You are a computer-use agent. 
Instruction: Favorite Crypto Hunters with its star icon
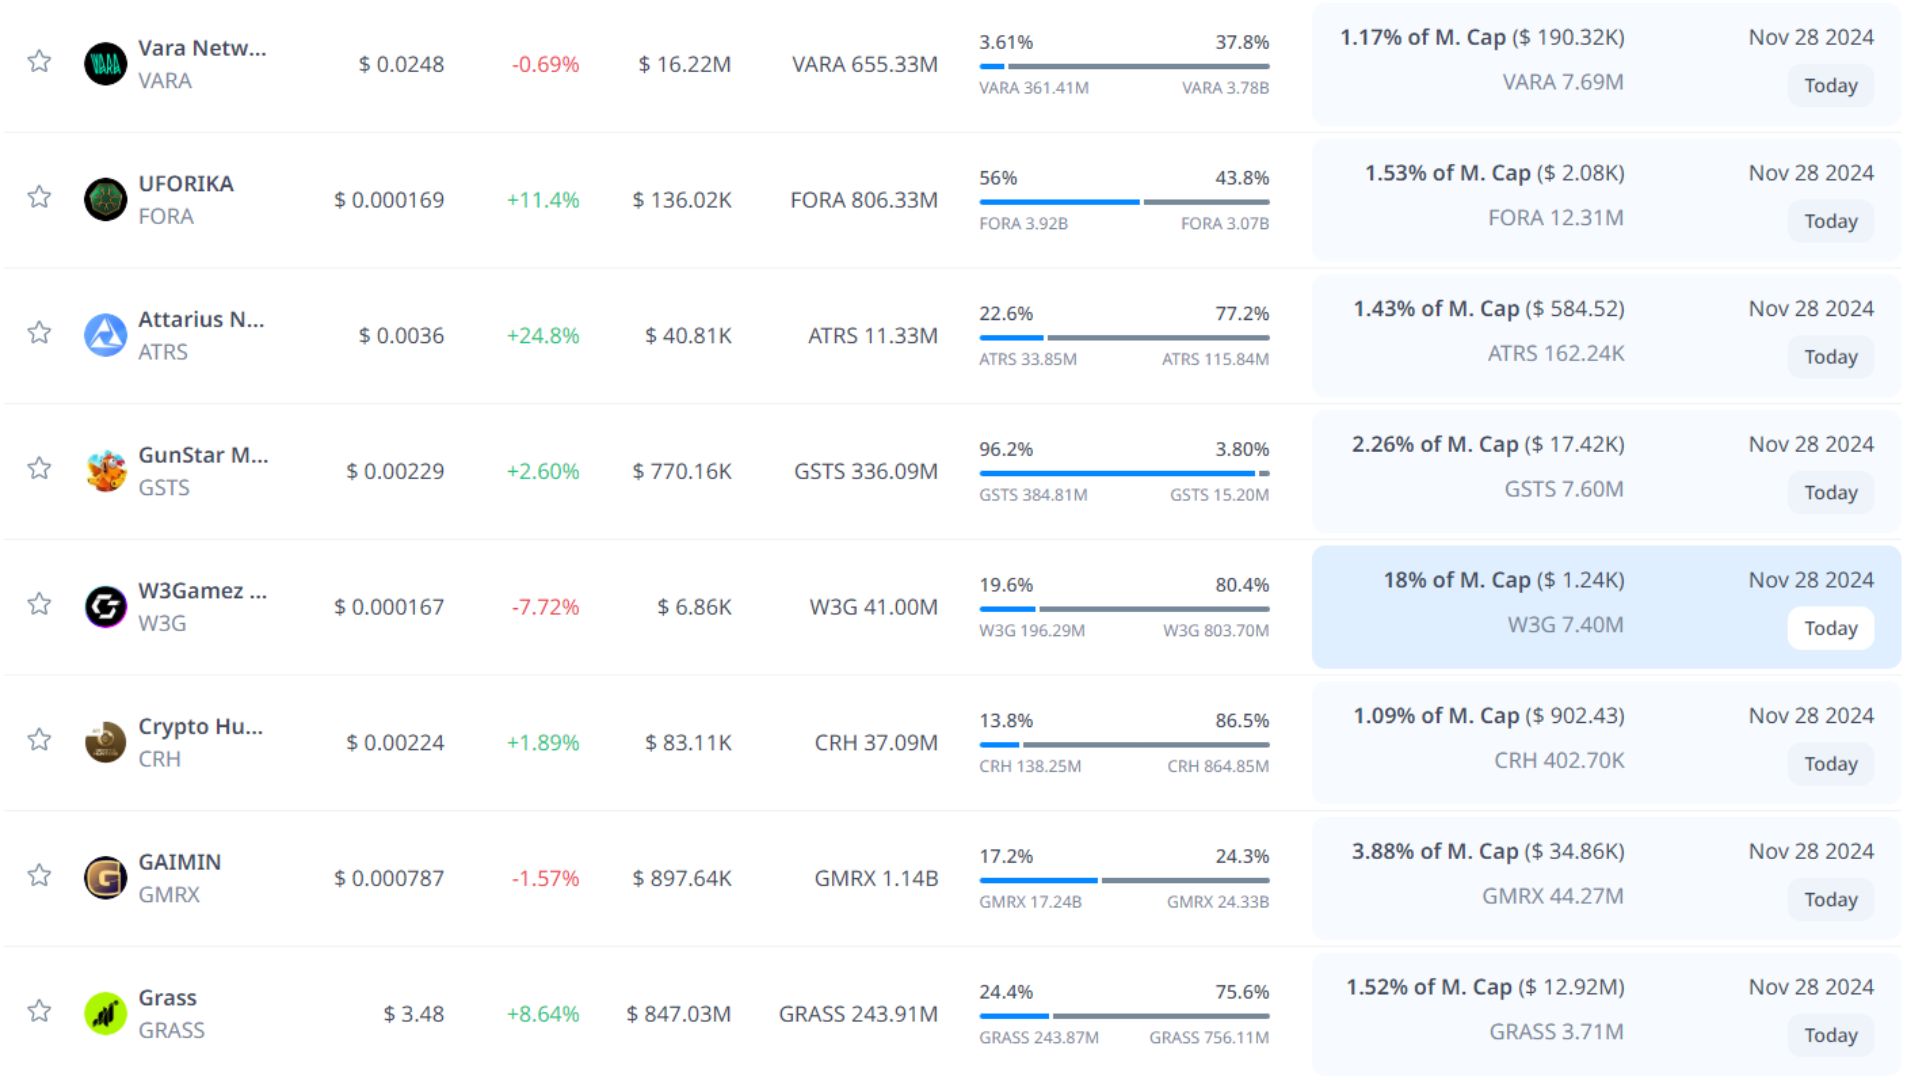[39, 740]
